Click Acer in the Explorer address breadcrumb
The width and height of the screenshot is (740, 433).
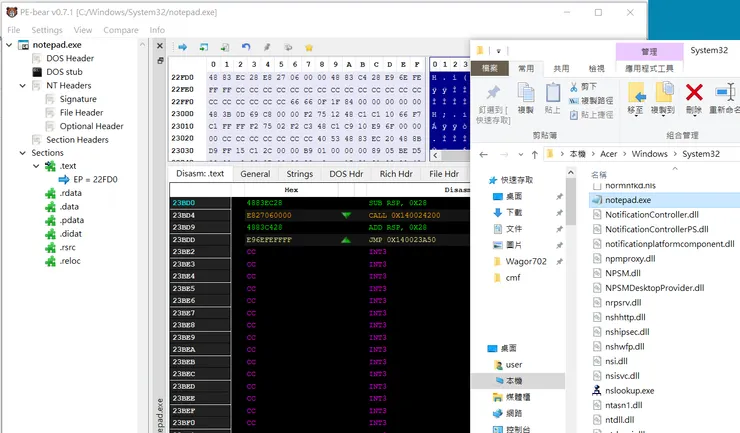pos(608,154)
